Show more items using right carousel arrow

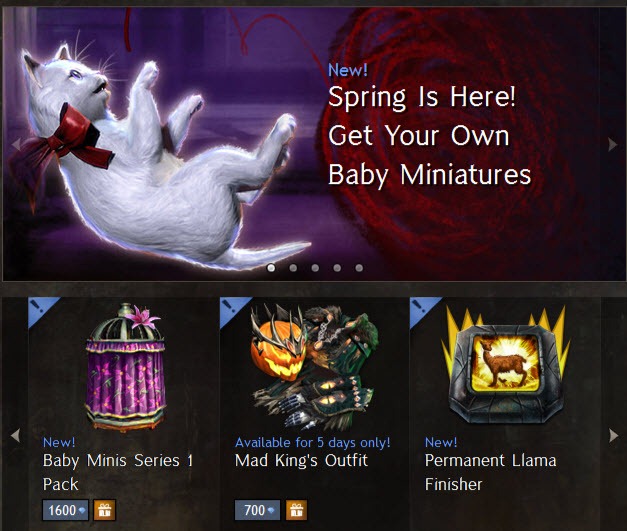pyautogui.click(x=613, y=435)
